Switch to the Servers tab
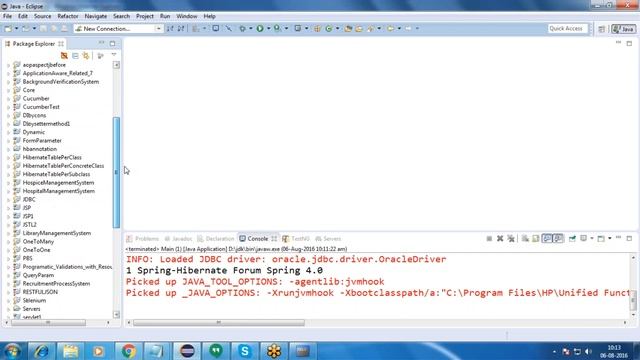The width and height of the screenshot is (640, 360). [x=328, y=239]
